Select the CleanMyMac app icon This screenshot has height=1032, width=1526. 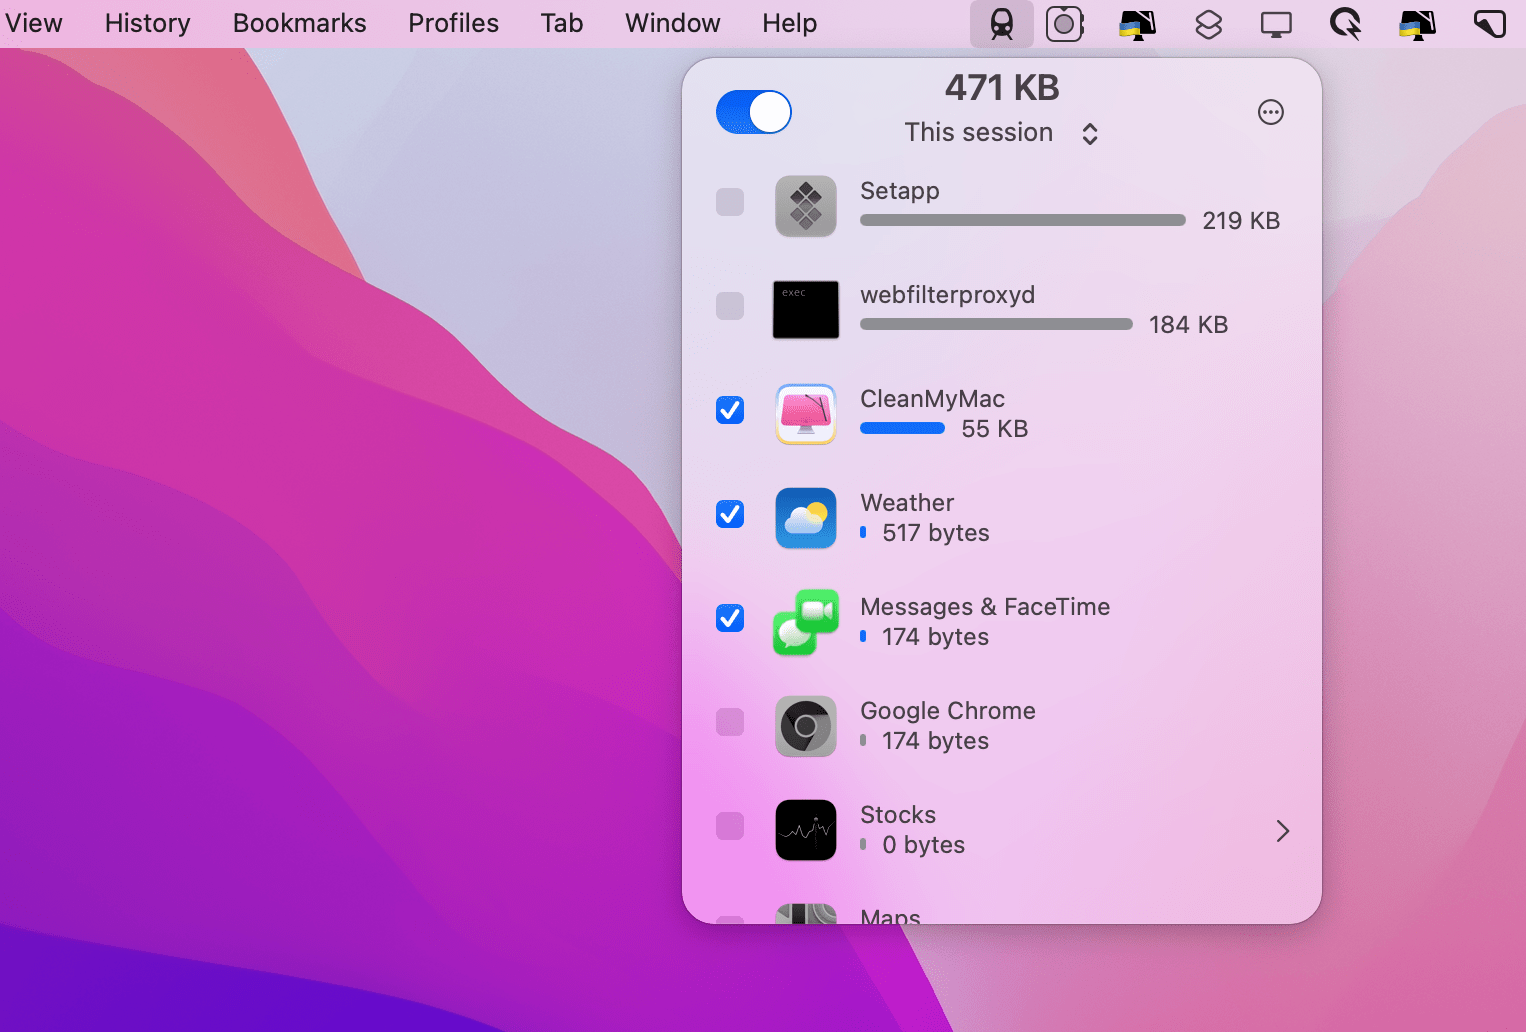[x=805, y=414]
